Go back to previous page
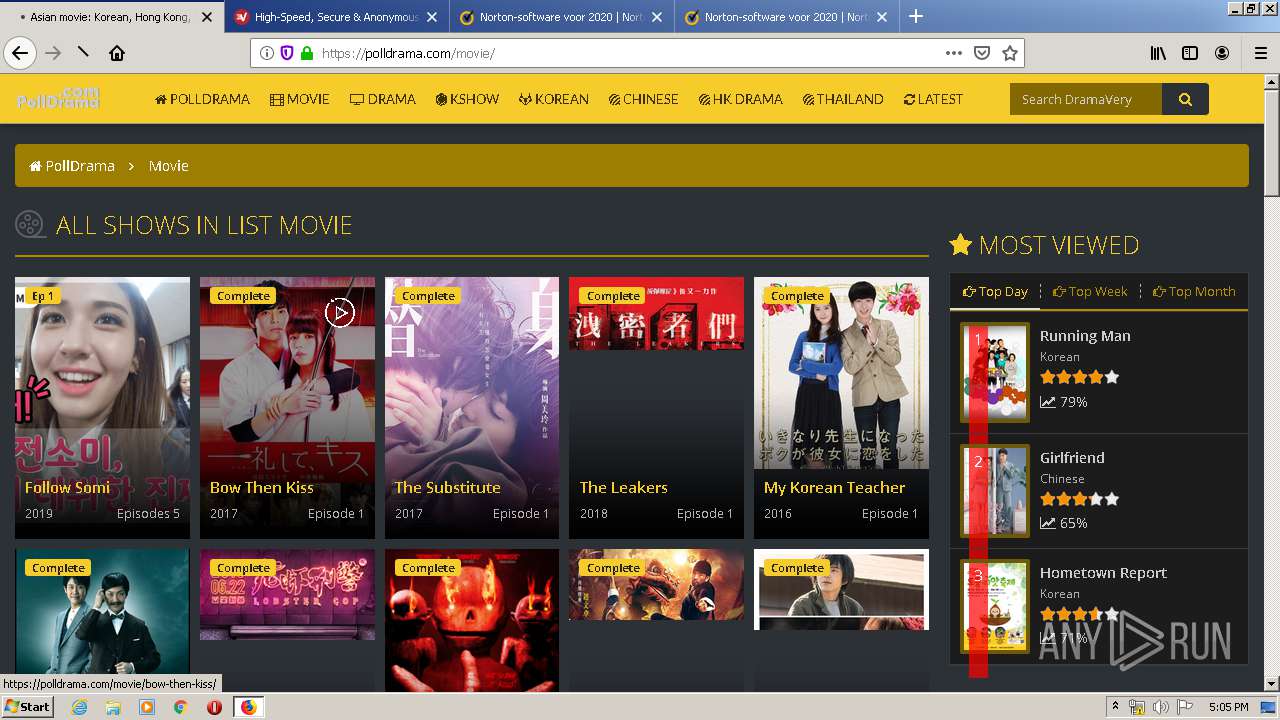Viewport: 1280px width, 720px height. tap(20, 53)
